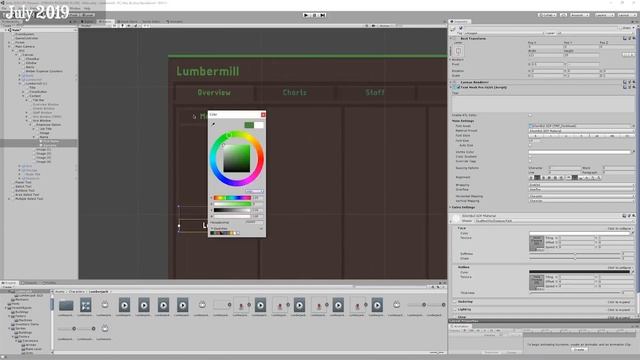Switch to the Project tab
Screen dimensions: 640x360
point(9,282)
